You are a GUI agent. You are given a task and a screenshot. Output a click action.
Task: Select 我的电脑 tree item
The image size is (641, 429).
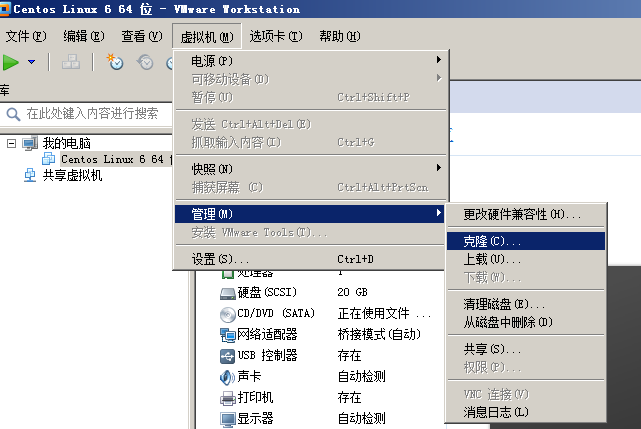[67, 143]
